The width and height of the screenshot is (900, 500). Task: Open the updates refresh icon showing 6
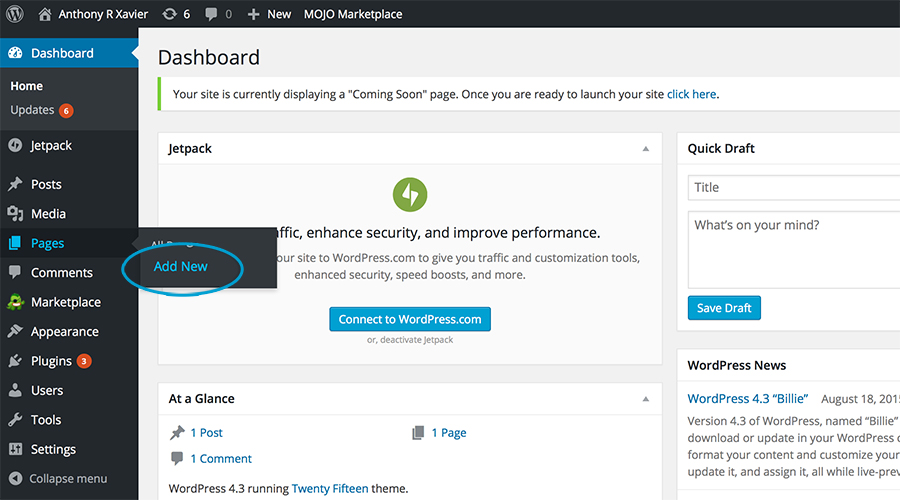click(x=169, y=14)
